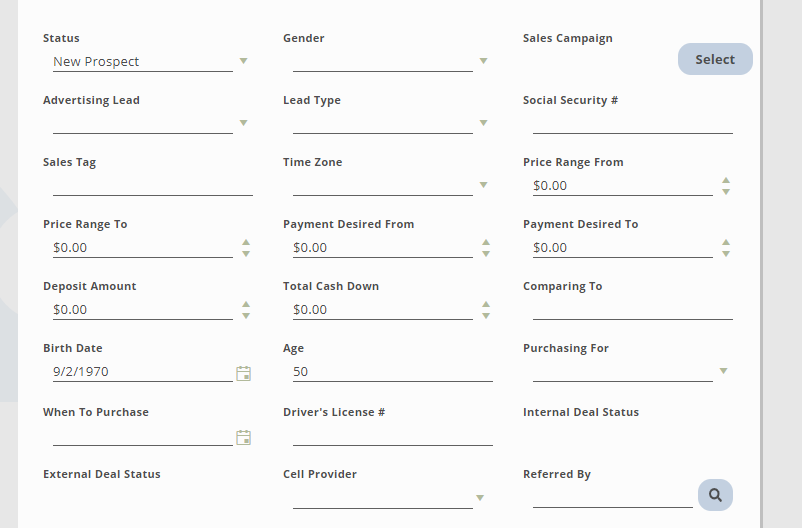The image size is (802, 528).
Task: Increase the Deposit Amount value
Action: tap(246, 304)
